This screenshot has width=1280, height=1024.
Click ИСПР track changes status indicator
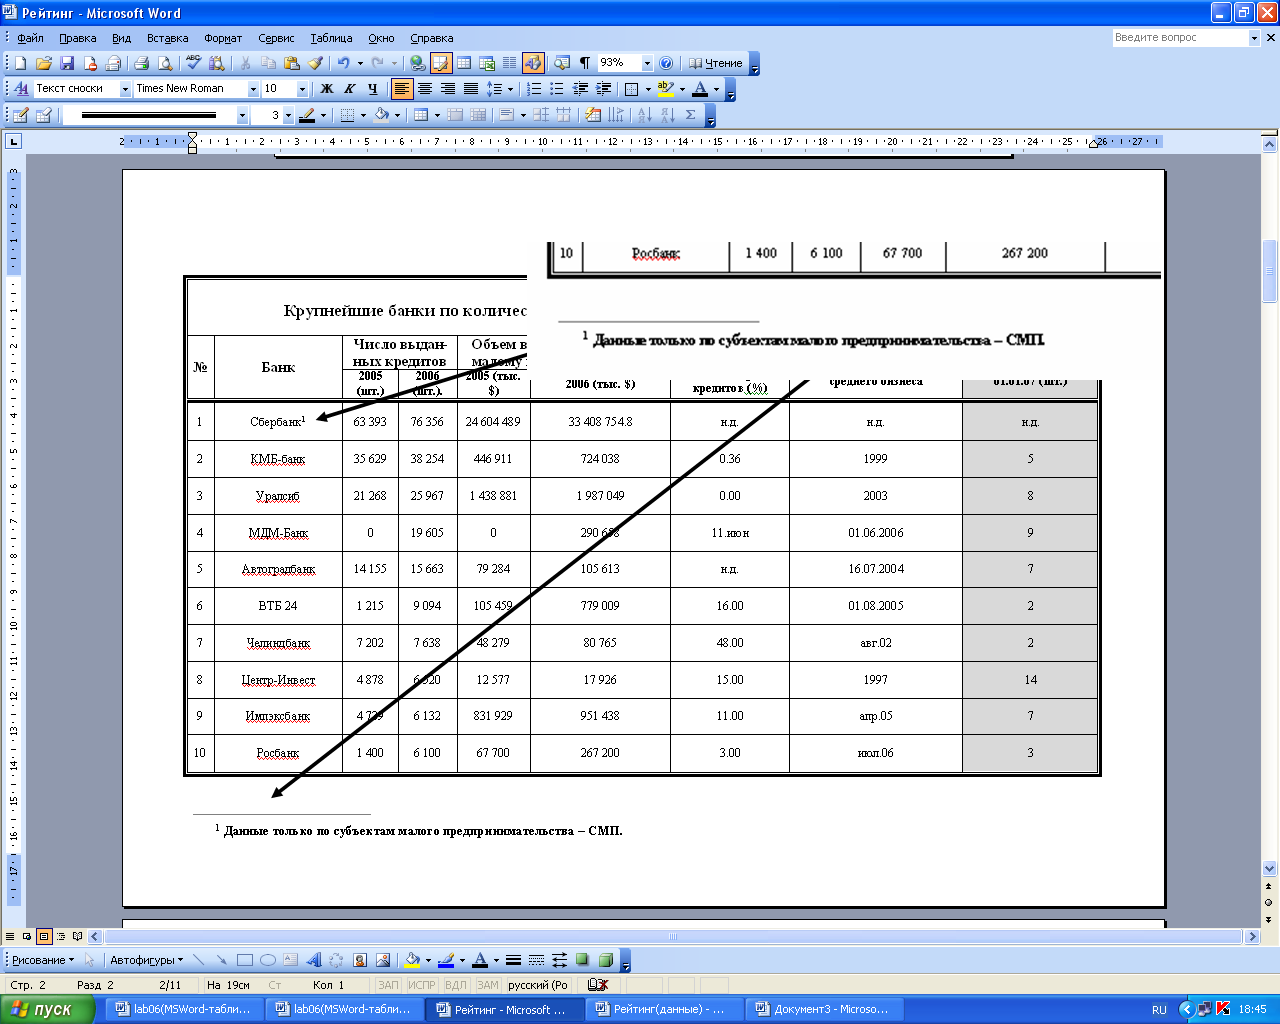(x=422, y=985)
